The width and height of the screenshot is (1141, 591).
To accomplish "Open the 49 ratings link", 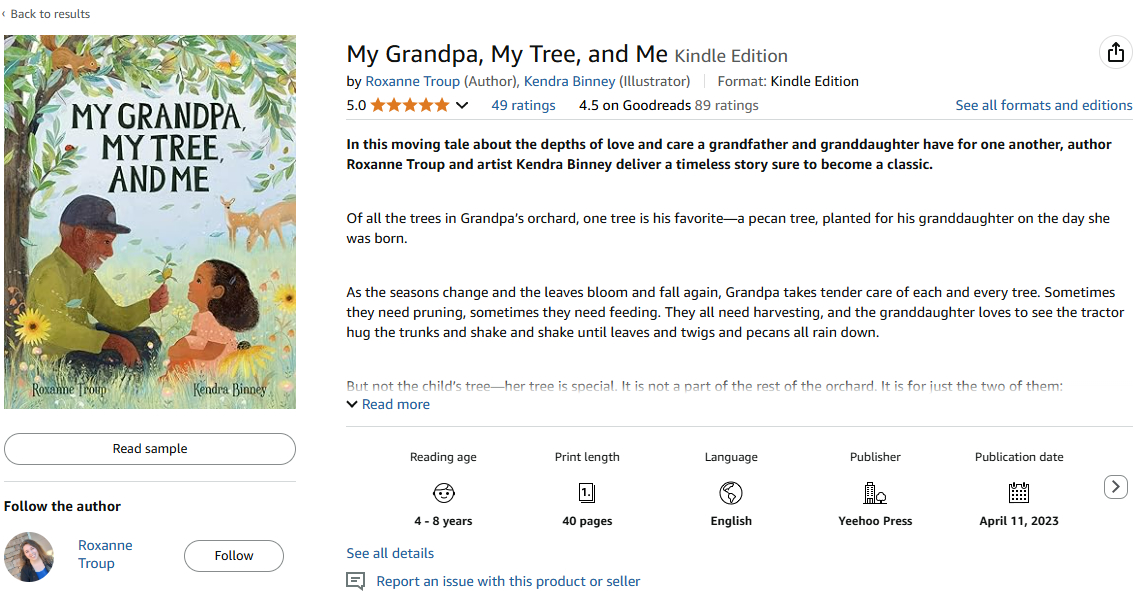I will 523,105.
